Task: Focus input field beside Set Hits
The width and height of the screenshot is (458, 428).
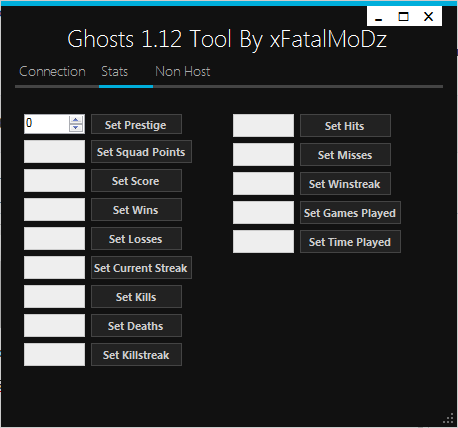Action: point(263,126)
